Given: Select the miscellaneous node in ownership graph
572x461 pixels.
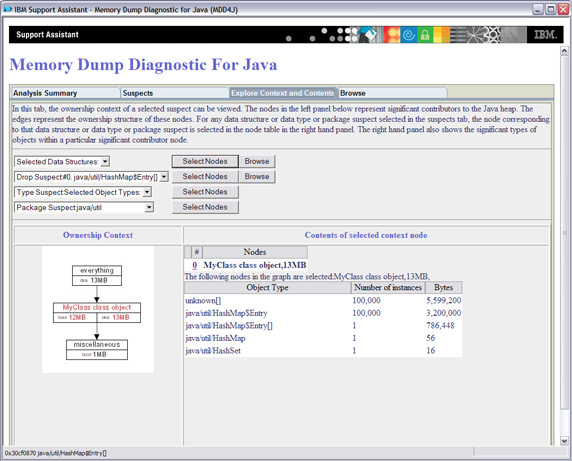Looking at the screenshot, I should click(97, 350).
